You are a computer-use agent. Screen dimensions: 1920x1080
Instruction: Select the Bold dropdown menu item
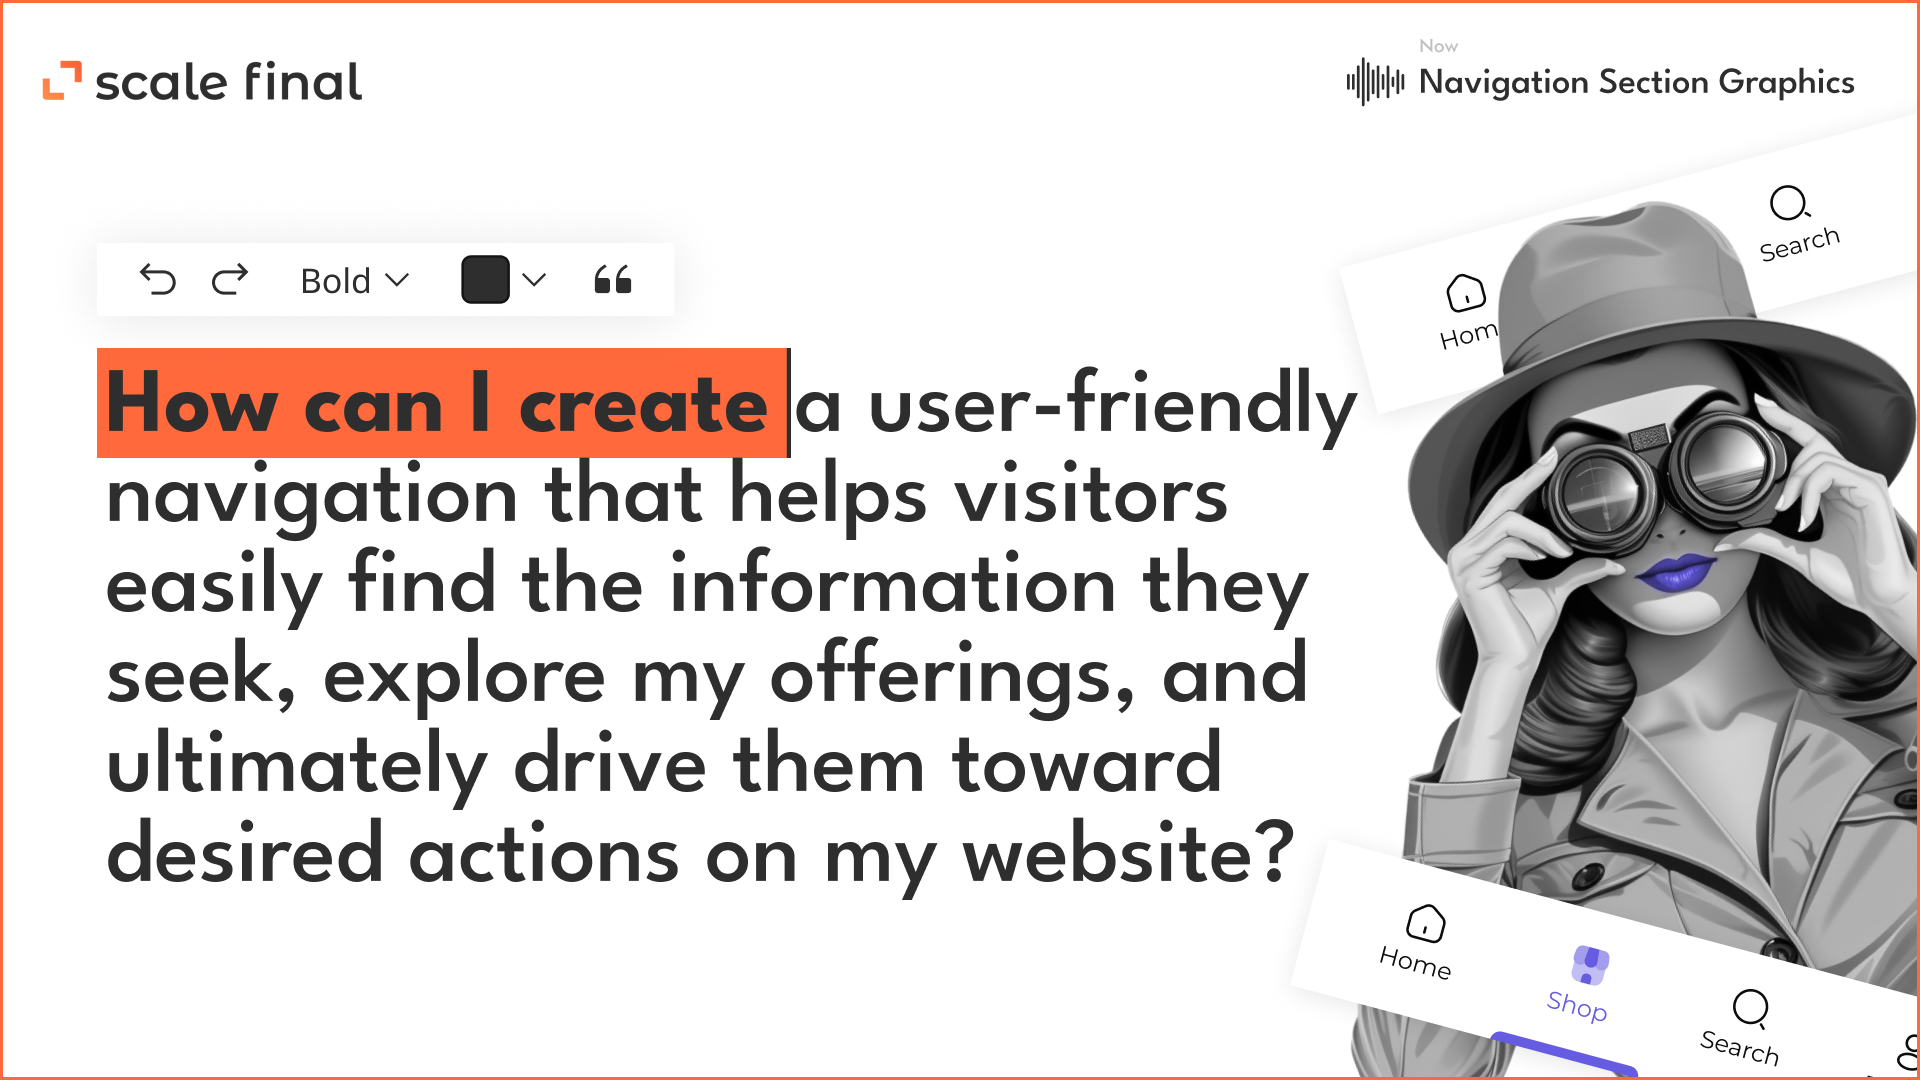tap(351, 282)
